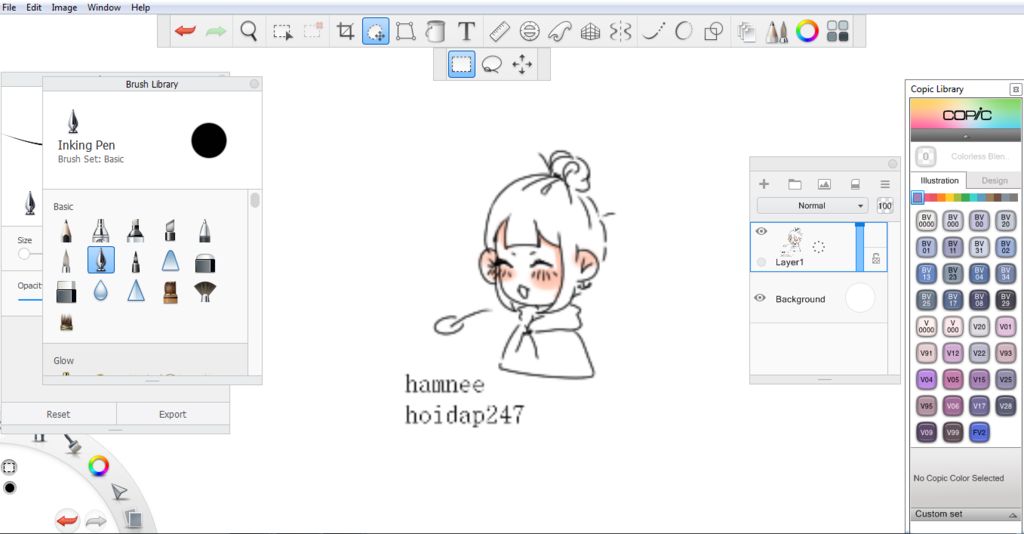The image size is (1024, 534).
Task: Toggle the lock on Layer1
Action: 876,259
